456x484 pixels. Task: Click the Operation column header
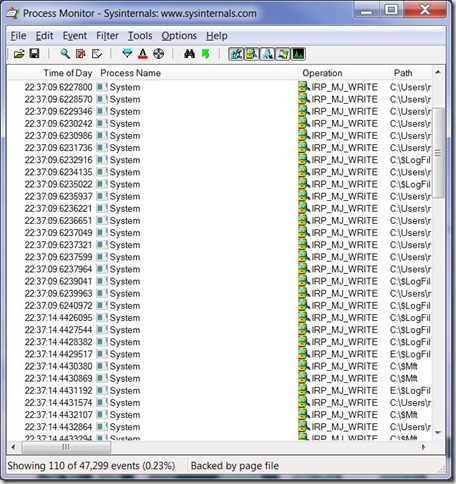pyautogui.click(x=343, y=73)
